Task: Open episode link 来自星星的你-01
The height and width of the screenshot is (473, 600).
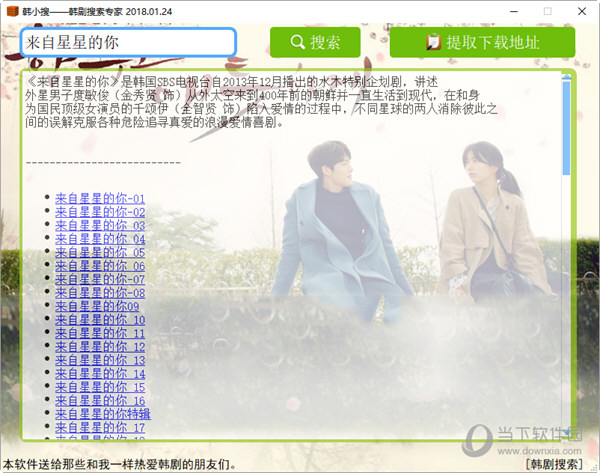Action: [x=100, y=199]
